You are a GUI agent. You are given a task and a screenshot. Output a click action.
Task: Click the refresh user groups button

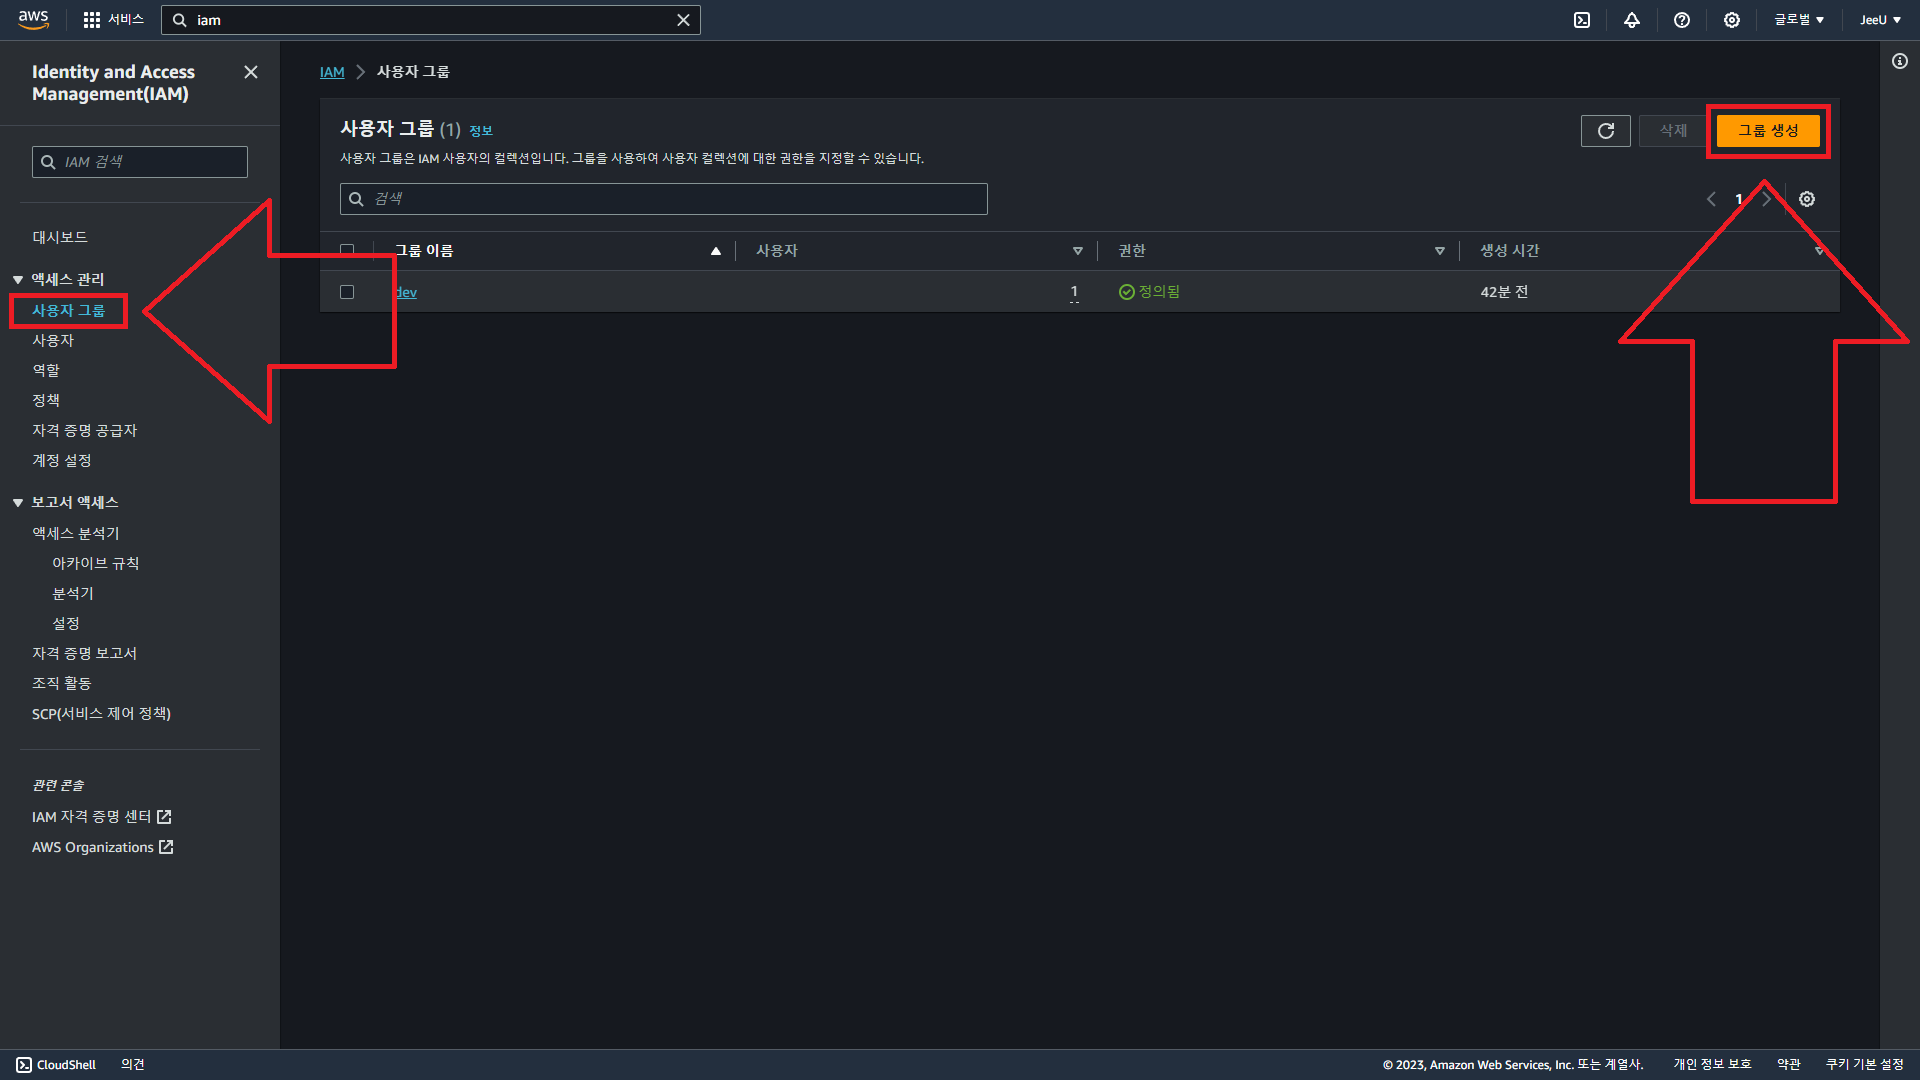pos(1605,131)
